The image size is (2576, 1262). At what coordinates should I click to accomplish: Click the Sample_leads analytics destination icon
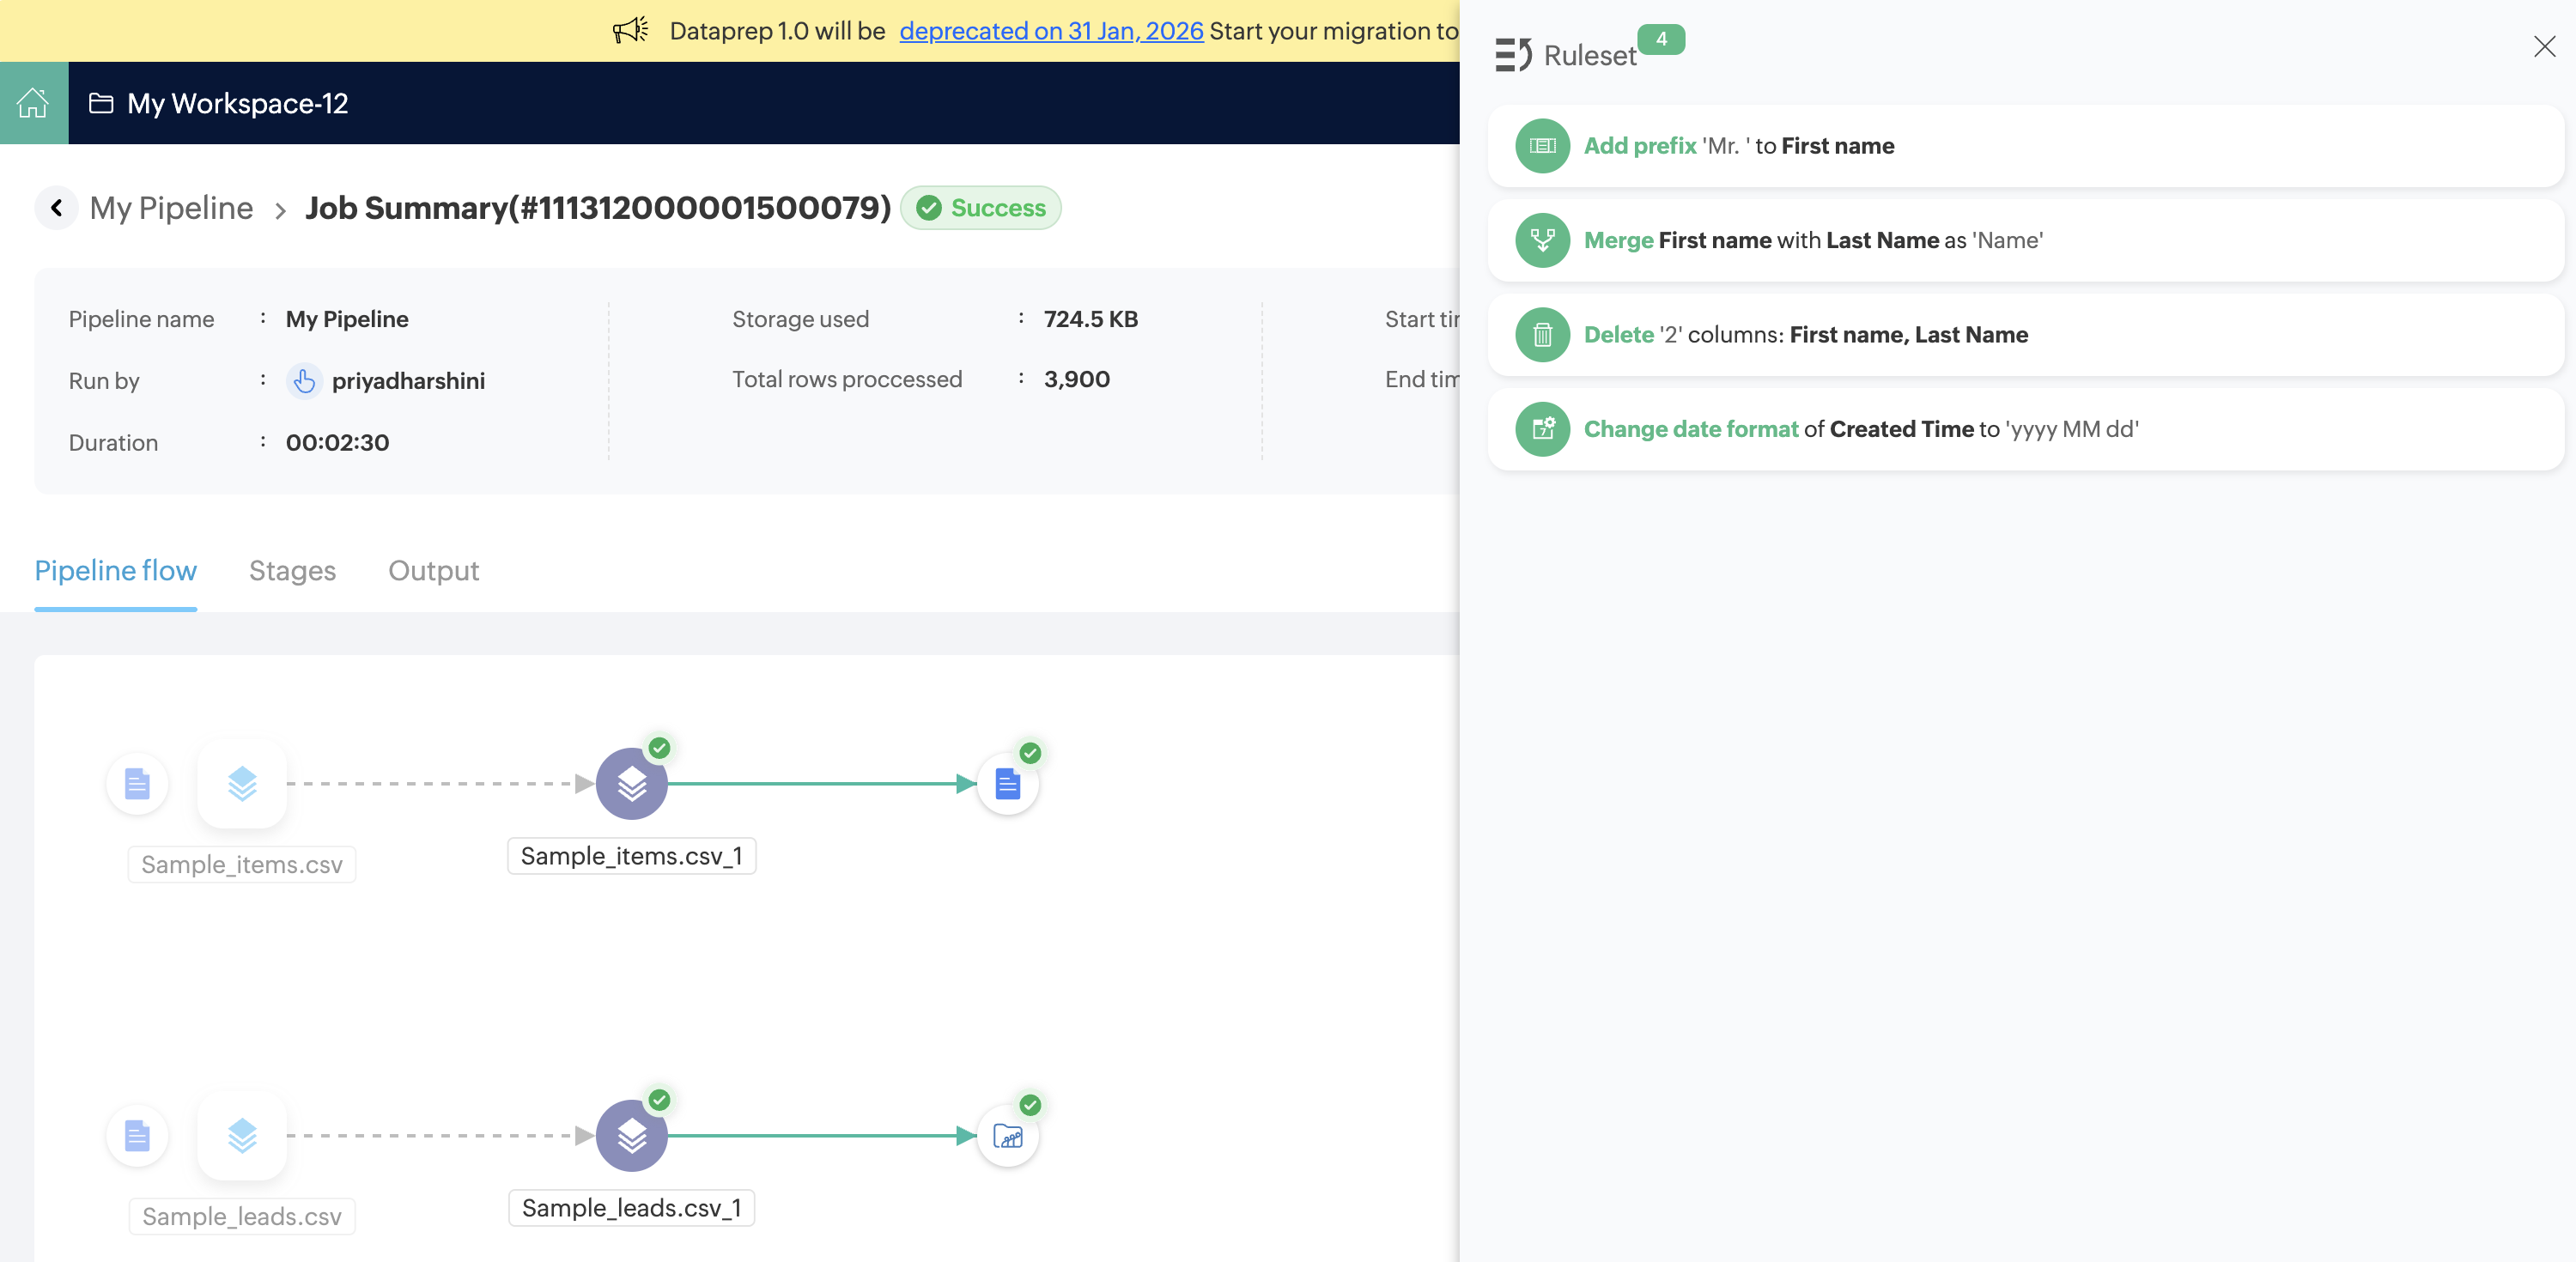(1007, 1136)
